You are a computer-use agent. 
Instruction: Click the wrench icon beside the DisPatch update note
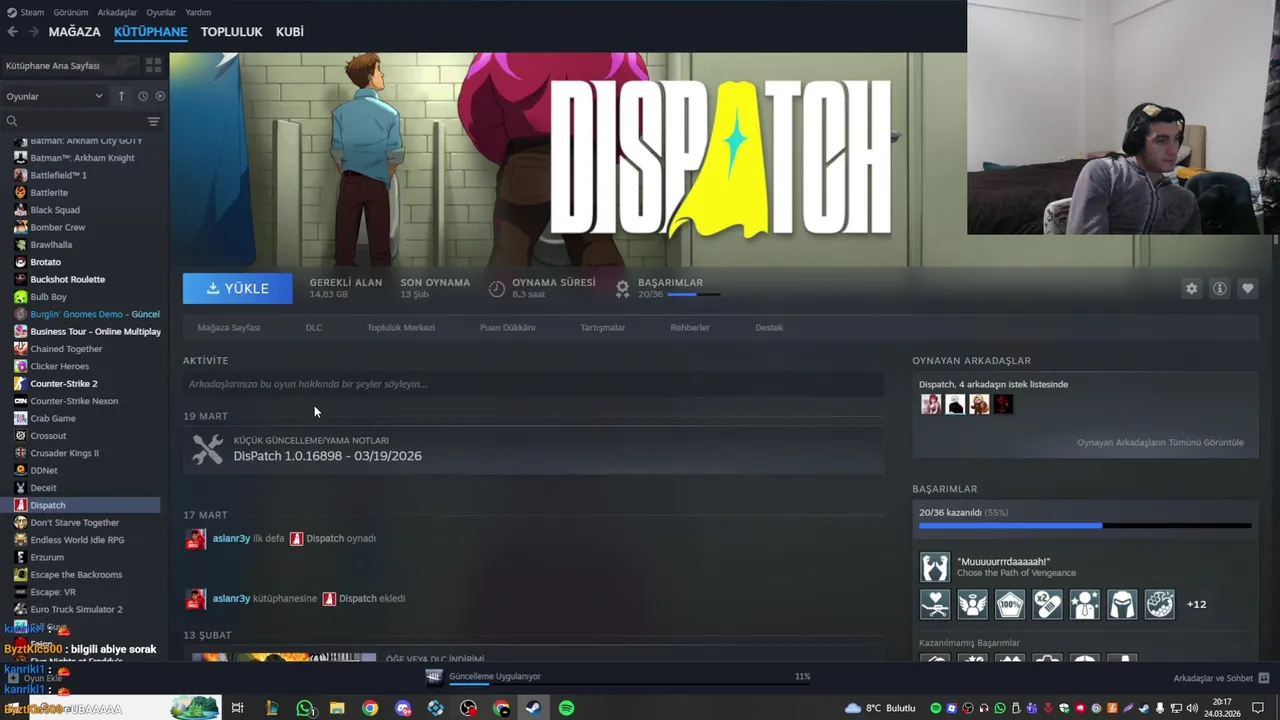pyautogui.click(x=207, y=449)
